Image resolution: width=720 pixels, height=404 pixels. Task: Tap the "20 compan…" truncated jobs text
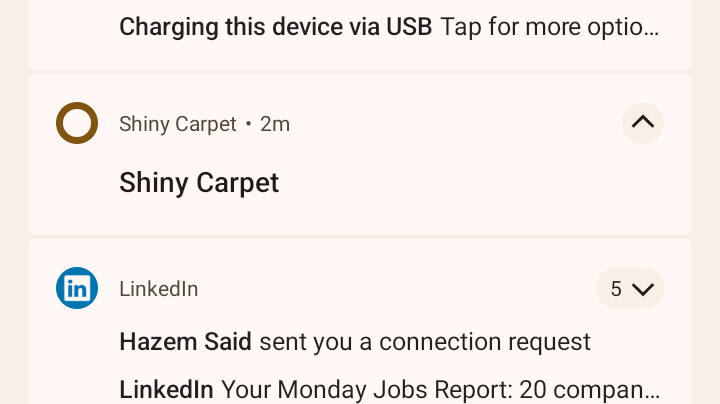600,389
